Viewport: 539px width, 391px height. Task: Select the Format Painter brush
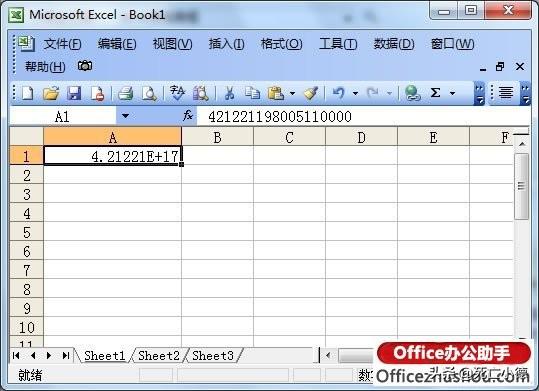311,93
